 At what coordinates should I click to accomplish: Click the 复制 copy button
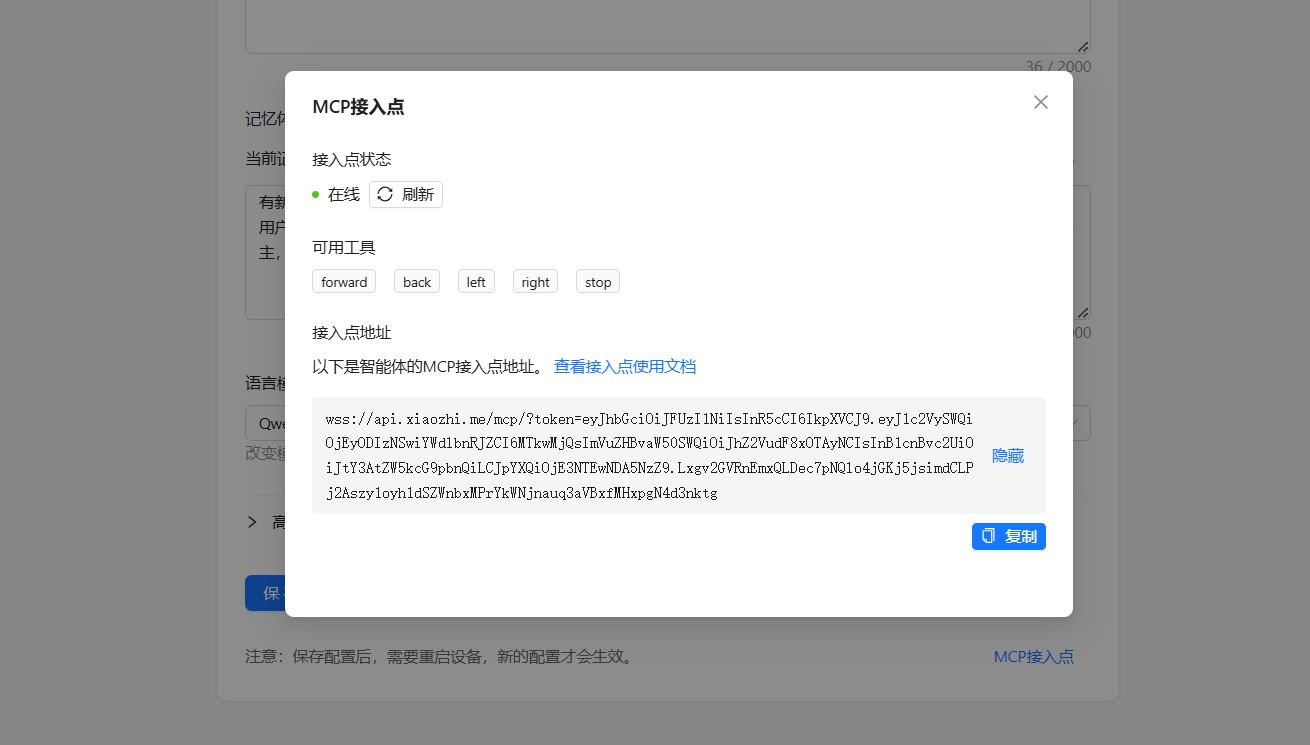[1009, 536]
